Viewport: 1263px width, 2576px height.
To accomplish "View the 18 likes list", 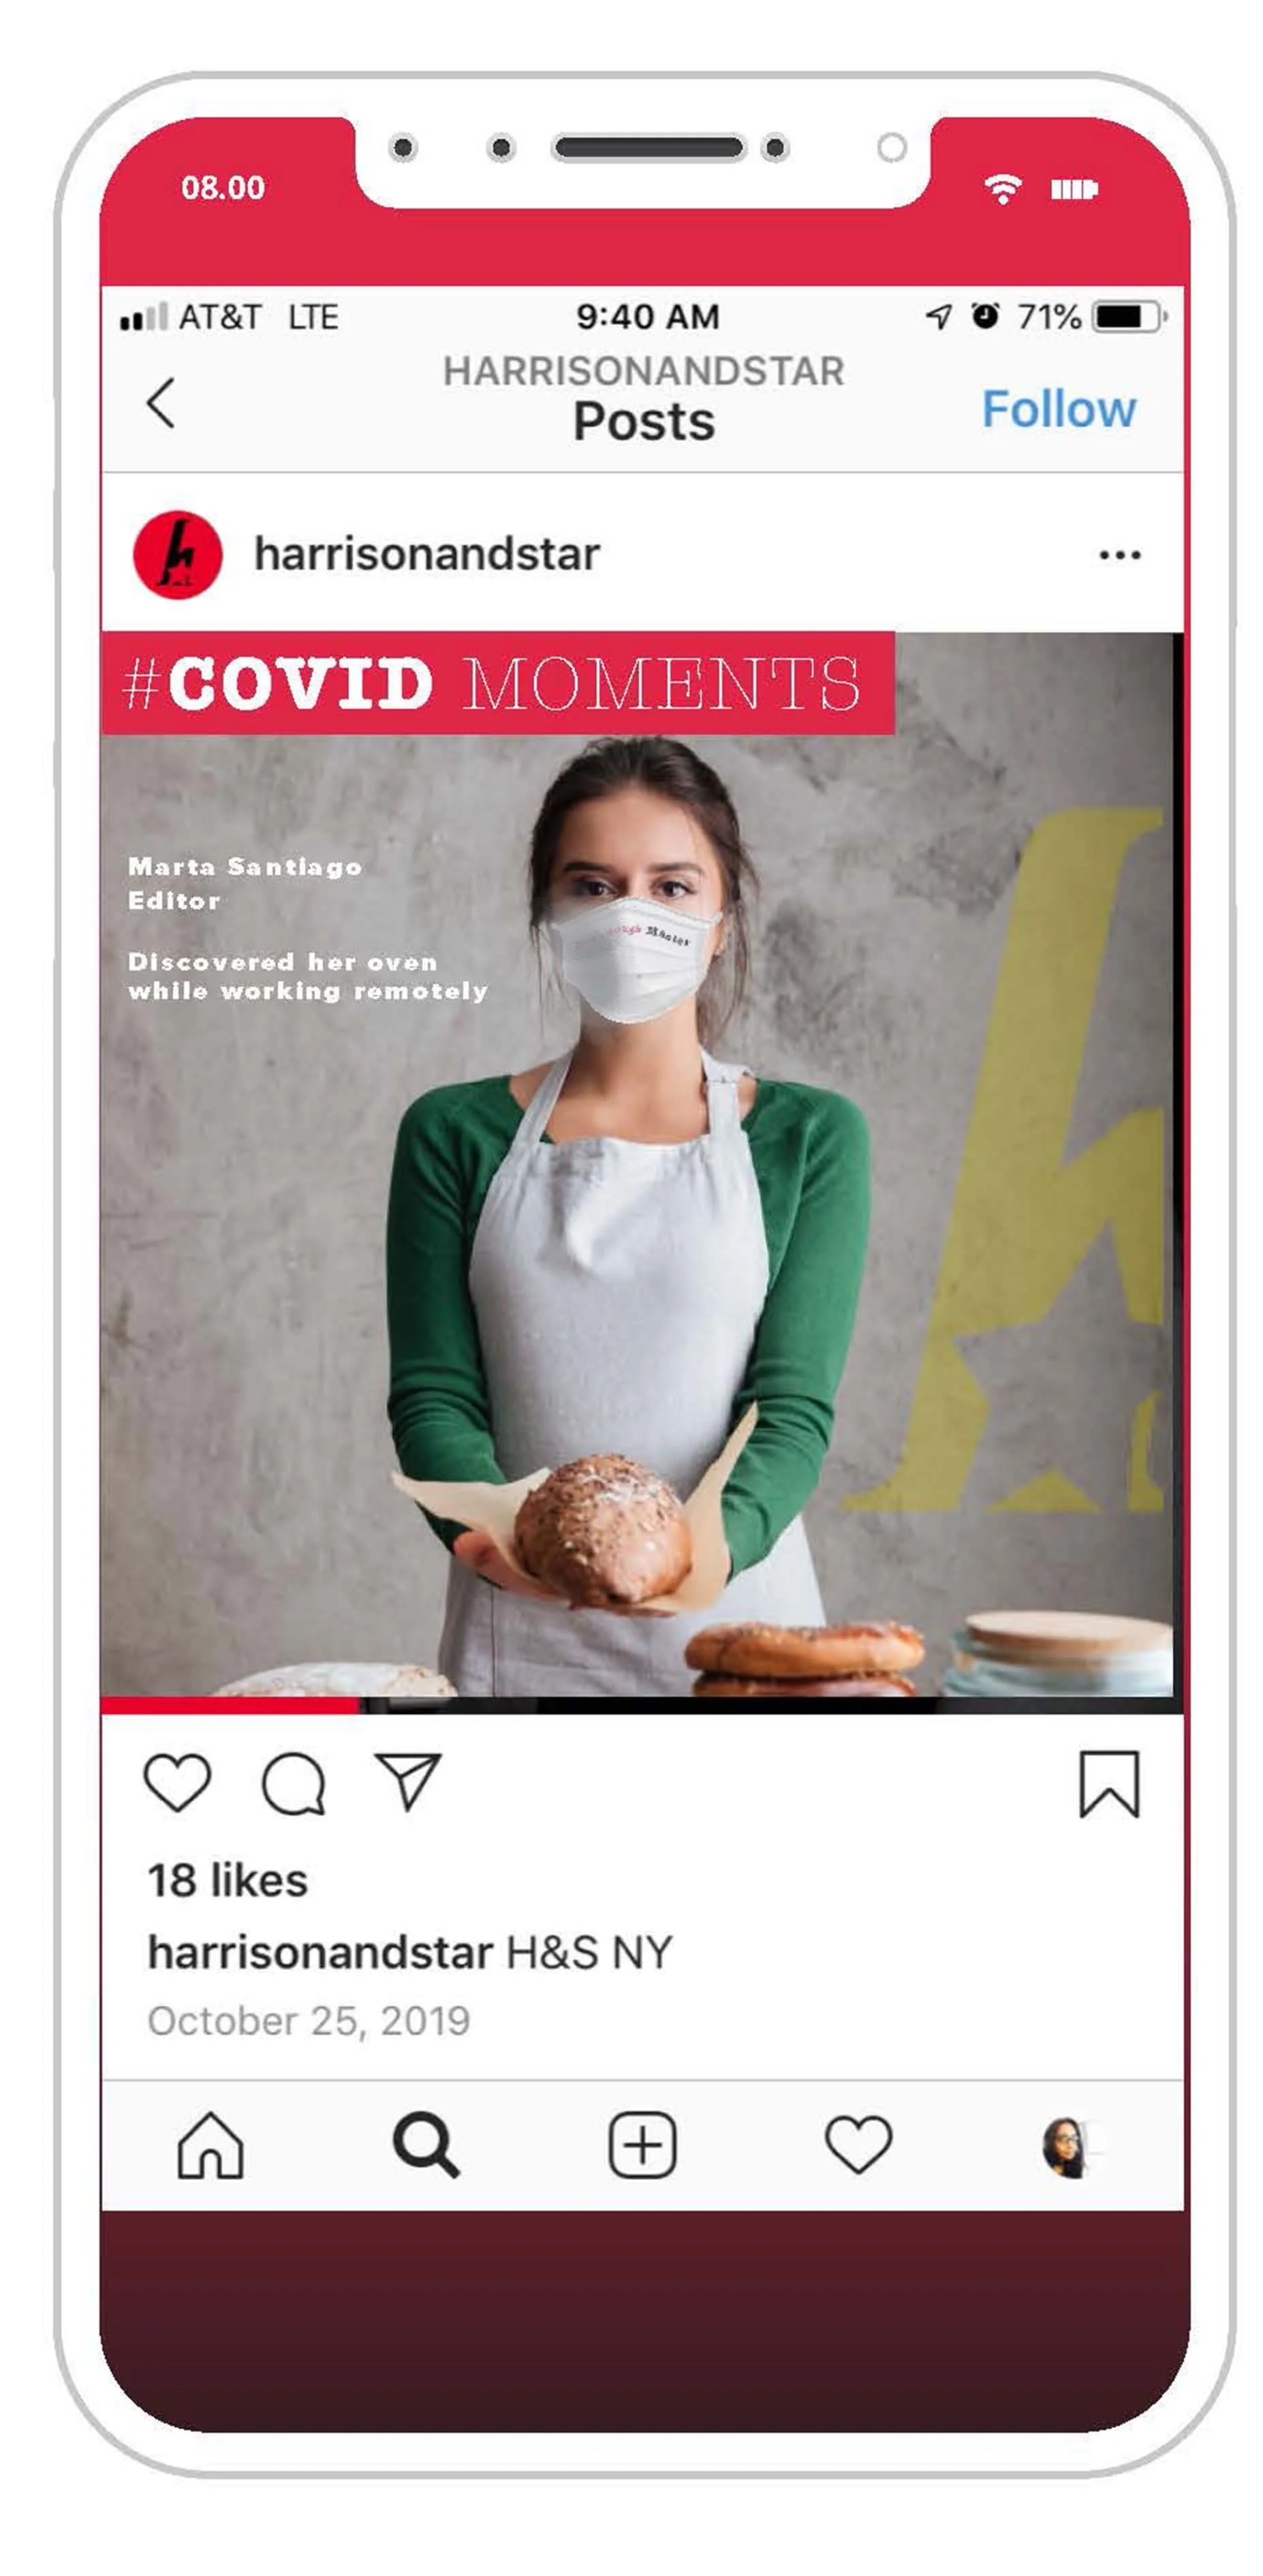I will pos(228,1881).
